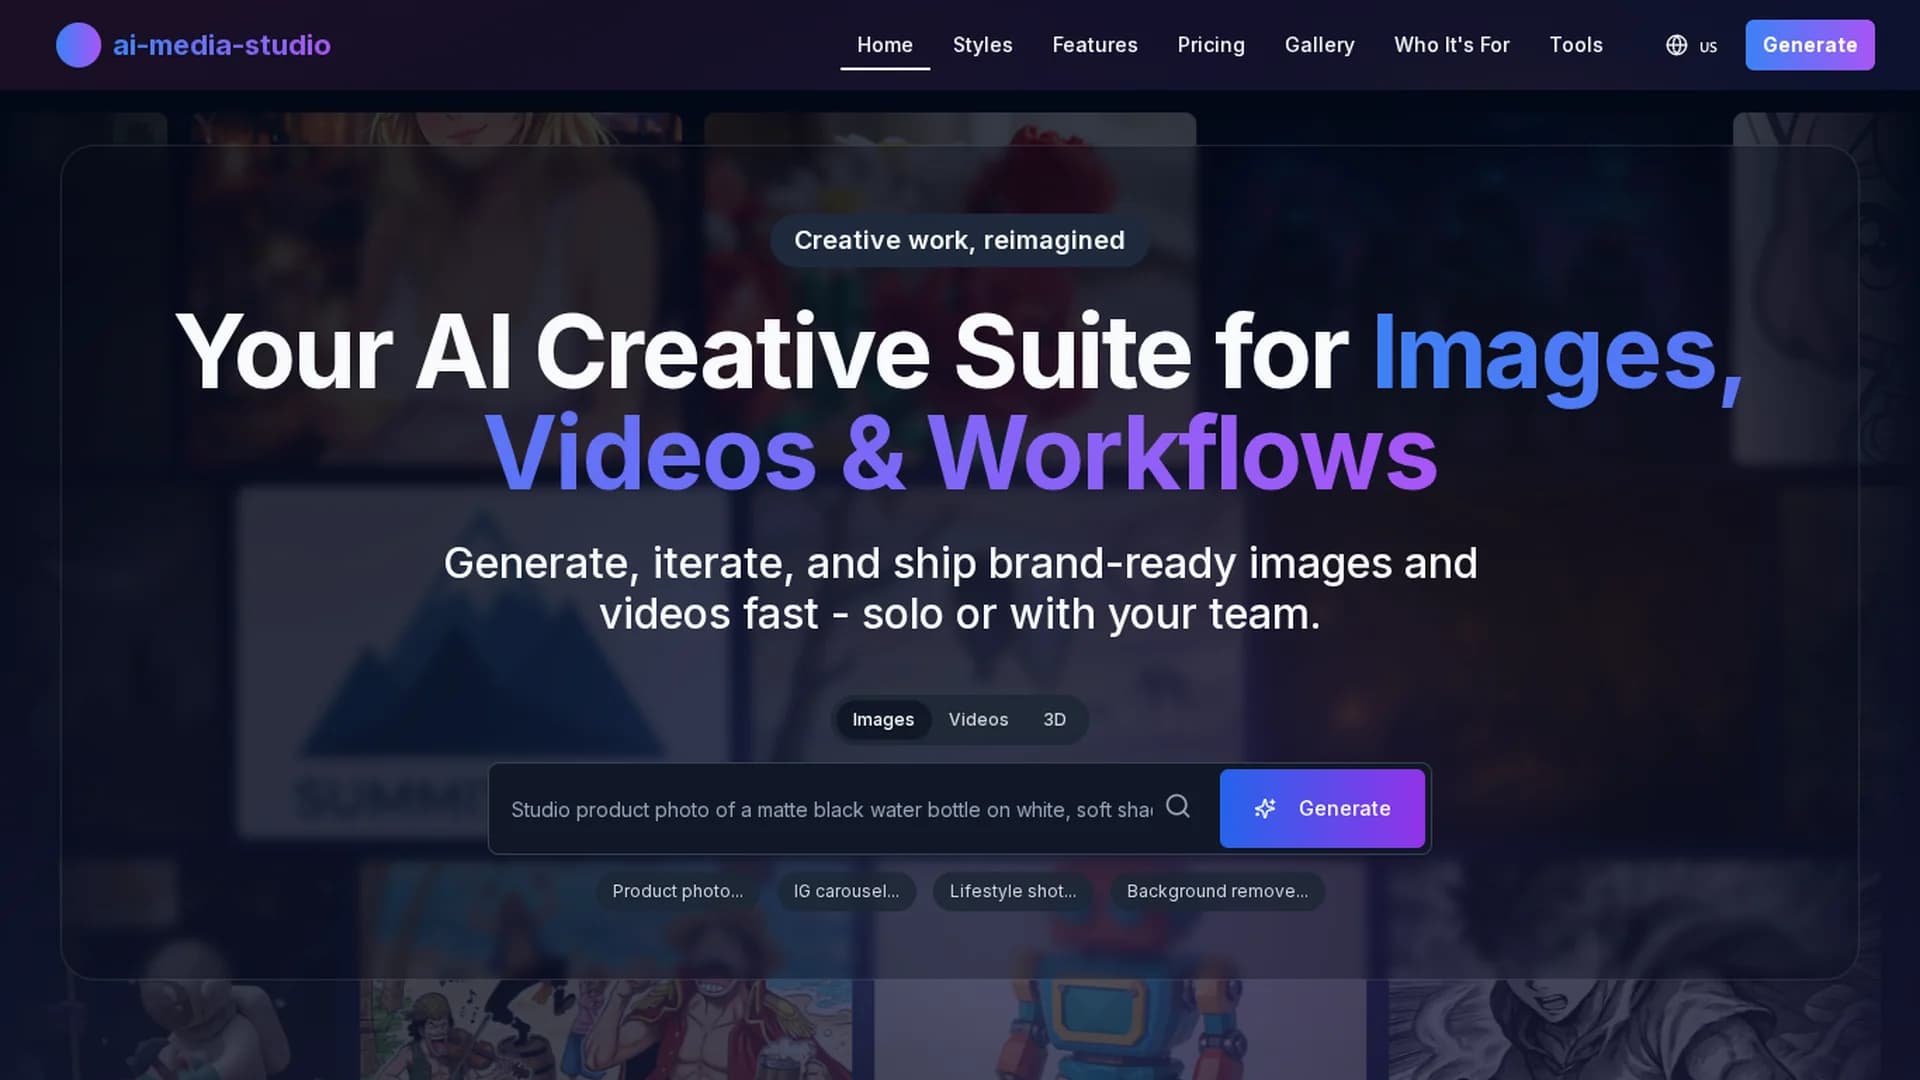Image resolution: width=1920 pixels, height=1080 pixels.
Task: Open the Who It's For link
Action: click(x=1452, y=45)
